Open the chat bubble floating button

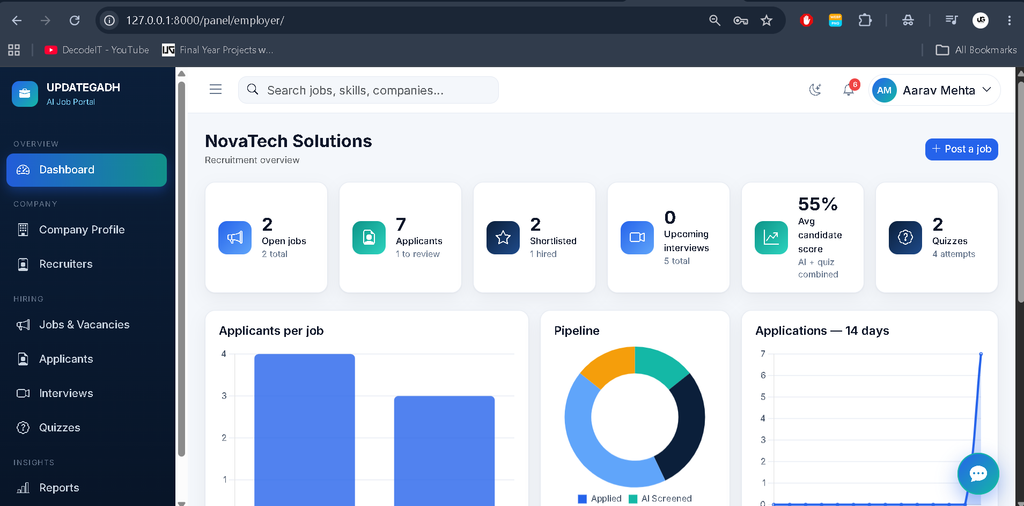(x=978, y=474)
